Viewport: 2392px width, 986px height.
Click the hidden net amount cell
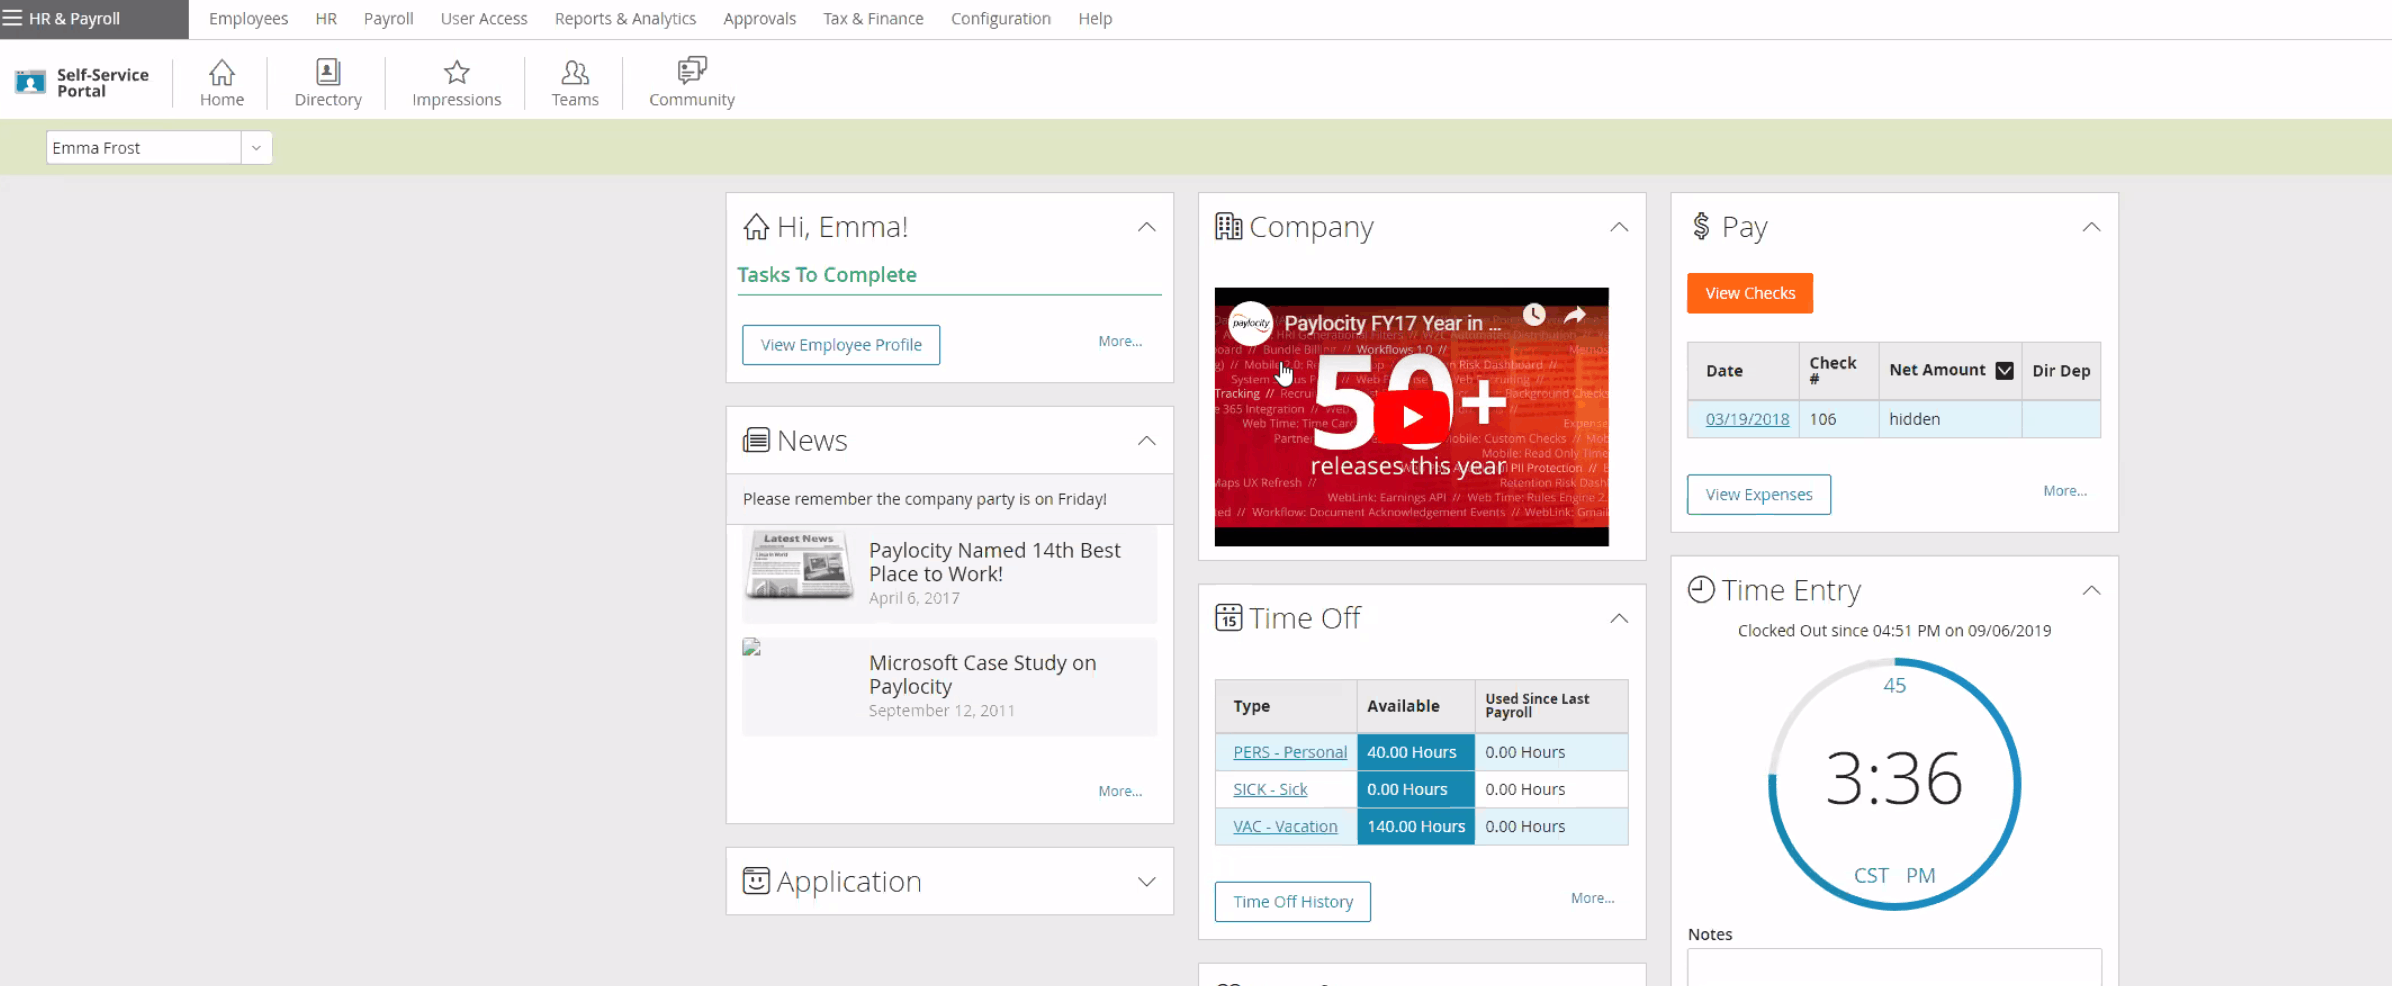[x=1950, y=419]
